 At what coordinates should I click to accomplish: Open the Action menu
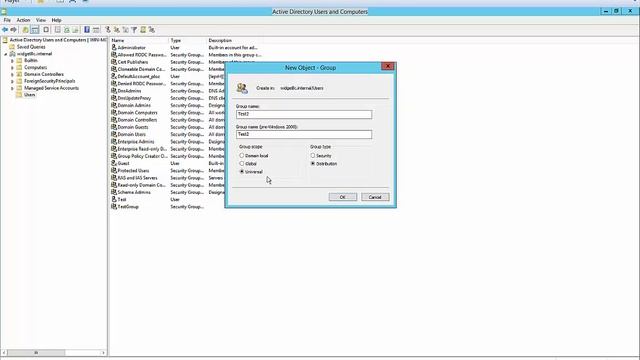[23, 20]
